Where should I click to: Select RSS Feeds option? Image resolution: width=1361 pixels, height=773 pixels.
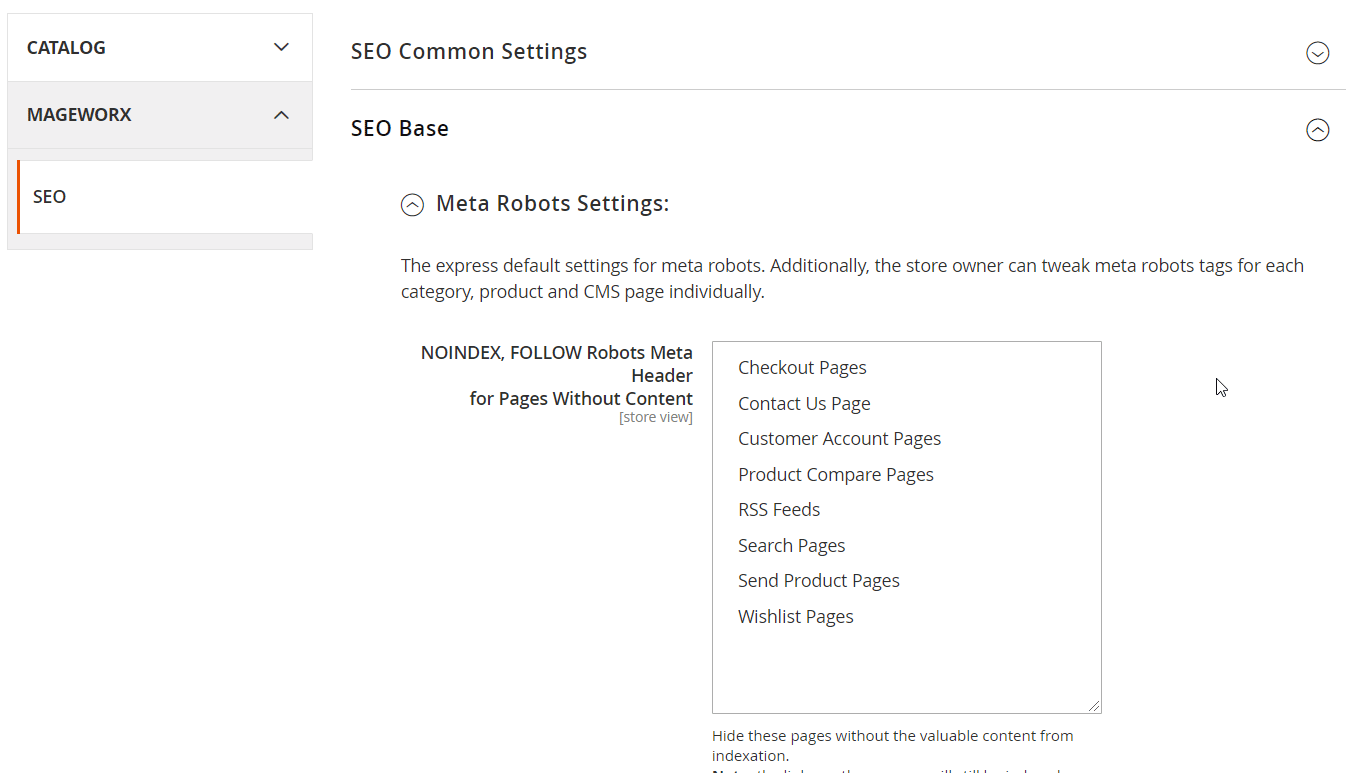779,510
